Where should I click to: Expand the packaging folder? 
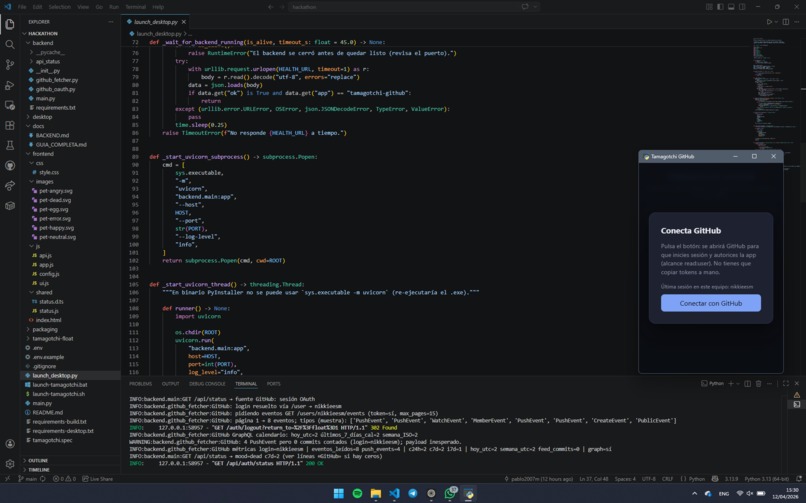point(45,329)
